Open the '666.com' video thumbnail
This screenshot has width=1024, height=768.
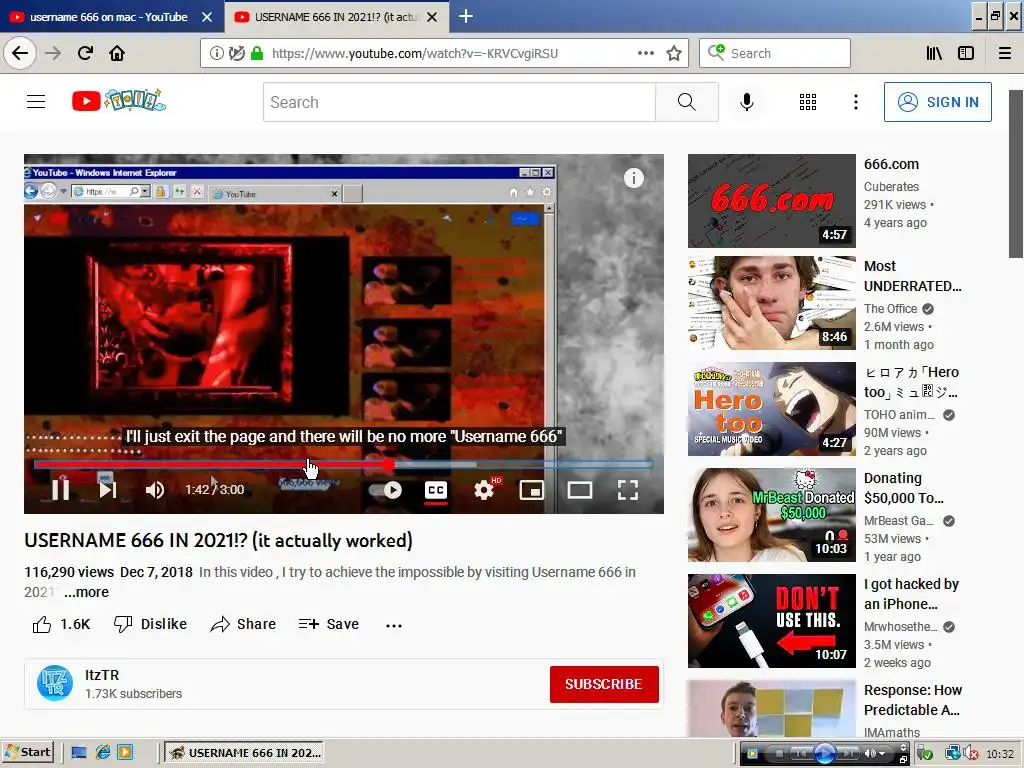click(x=771, y=200)
